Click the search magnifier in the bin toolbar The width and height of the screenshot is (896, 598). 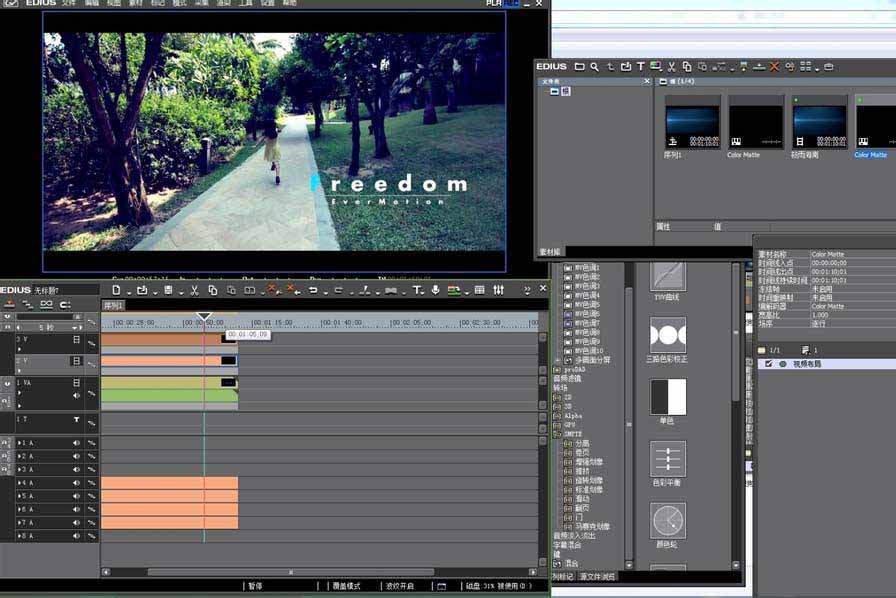594,67
